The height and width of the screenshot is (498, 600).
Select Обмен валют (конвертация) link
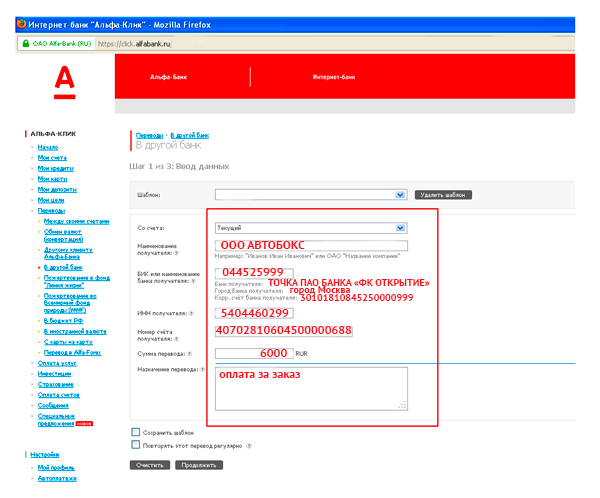click(x=63, y=235)
